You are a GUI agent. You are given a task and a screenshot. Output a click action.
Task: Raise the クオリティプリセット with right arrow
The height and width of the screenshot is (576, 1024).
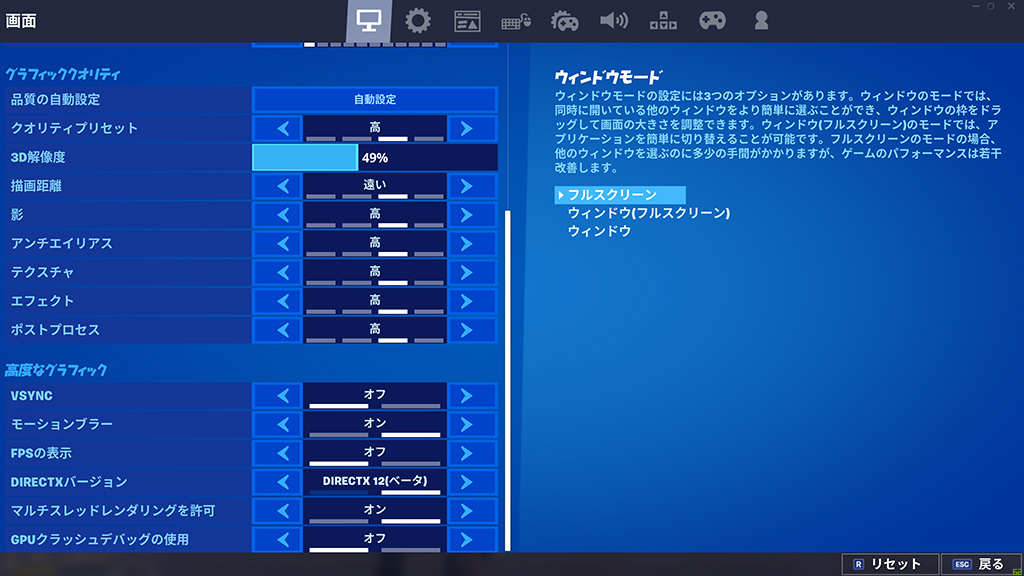click(472, 128)
